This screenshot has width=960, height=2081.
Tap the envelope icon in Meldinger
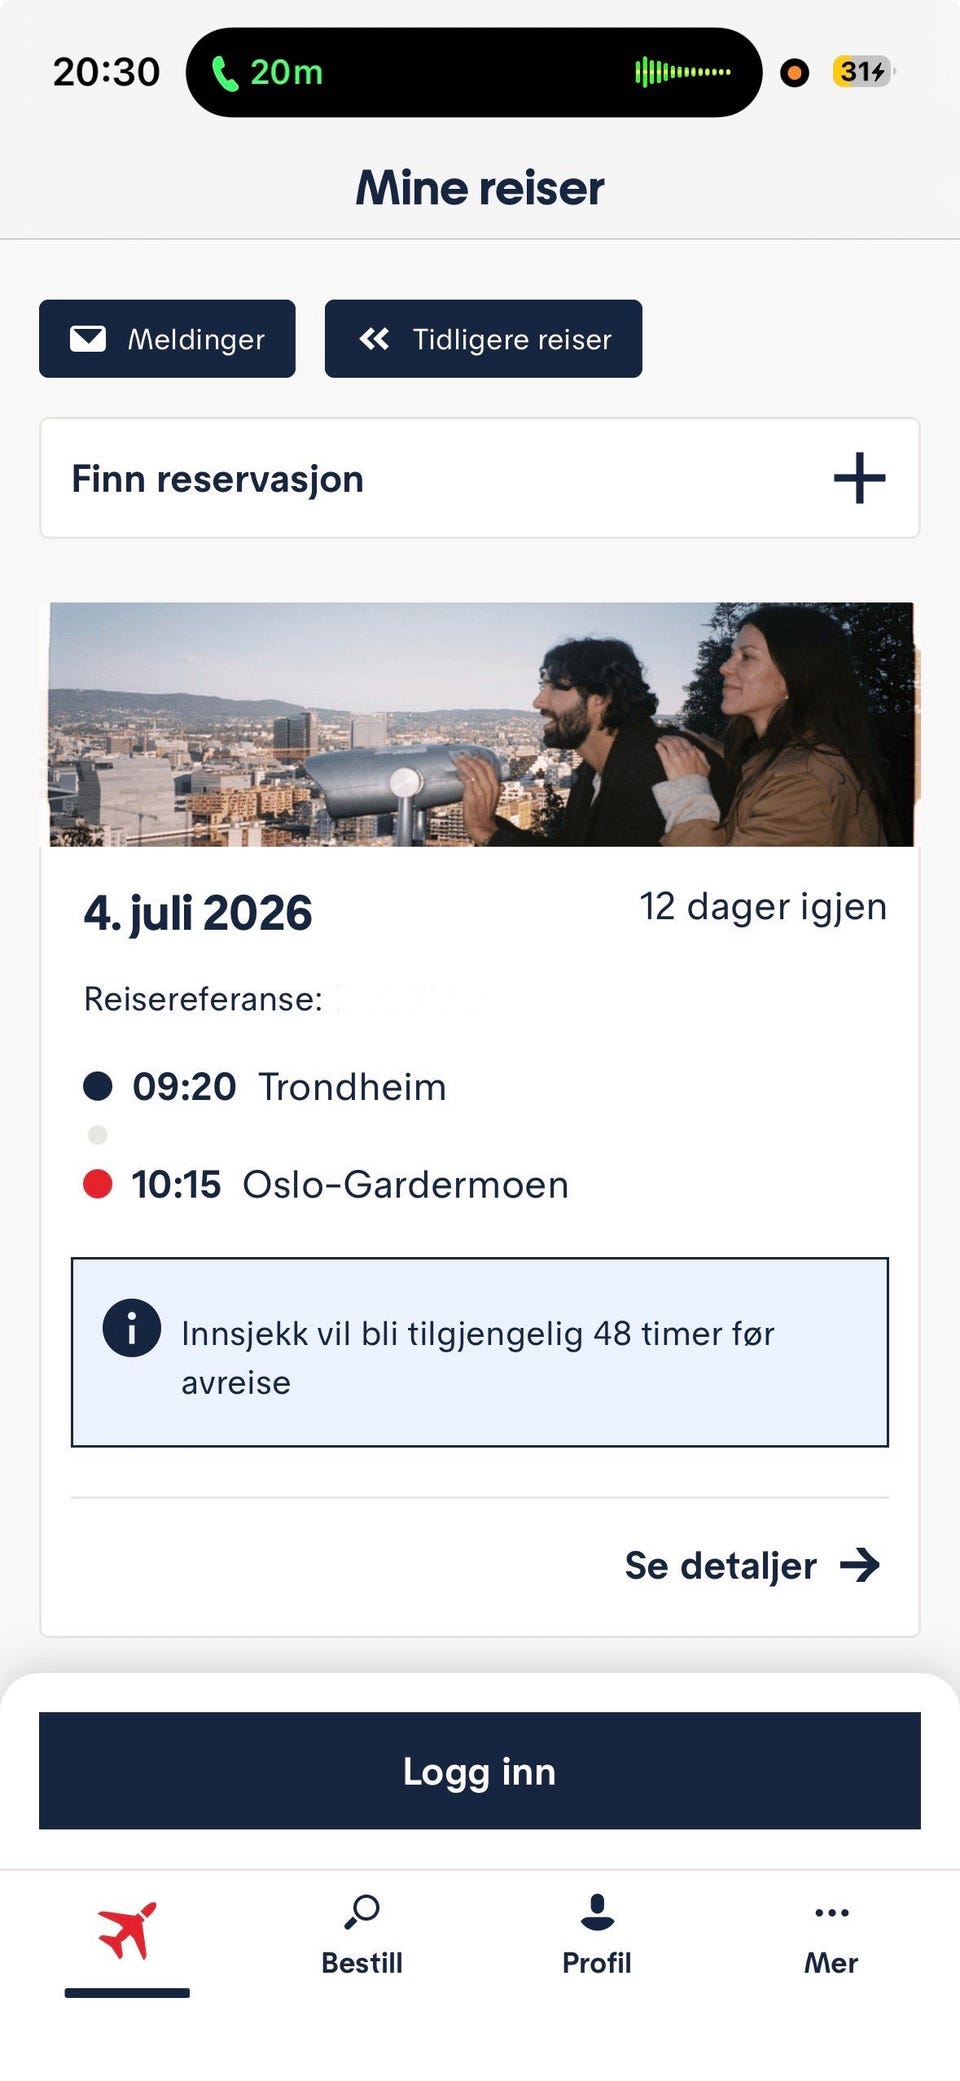(x=88, y=339)
